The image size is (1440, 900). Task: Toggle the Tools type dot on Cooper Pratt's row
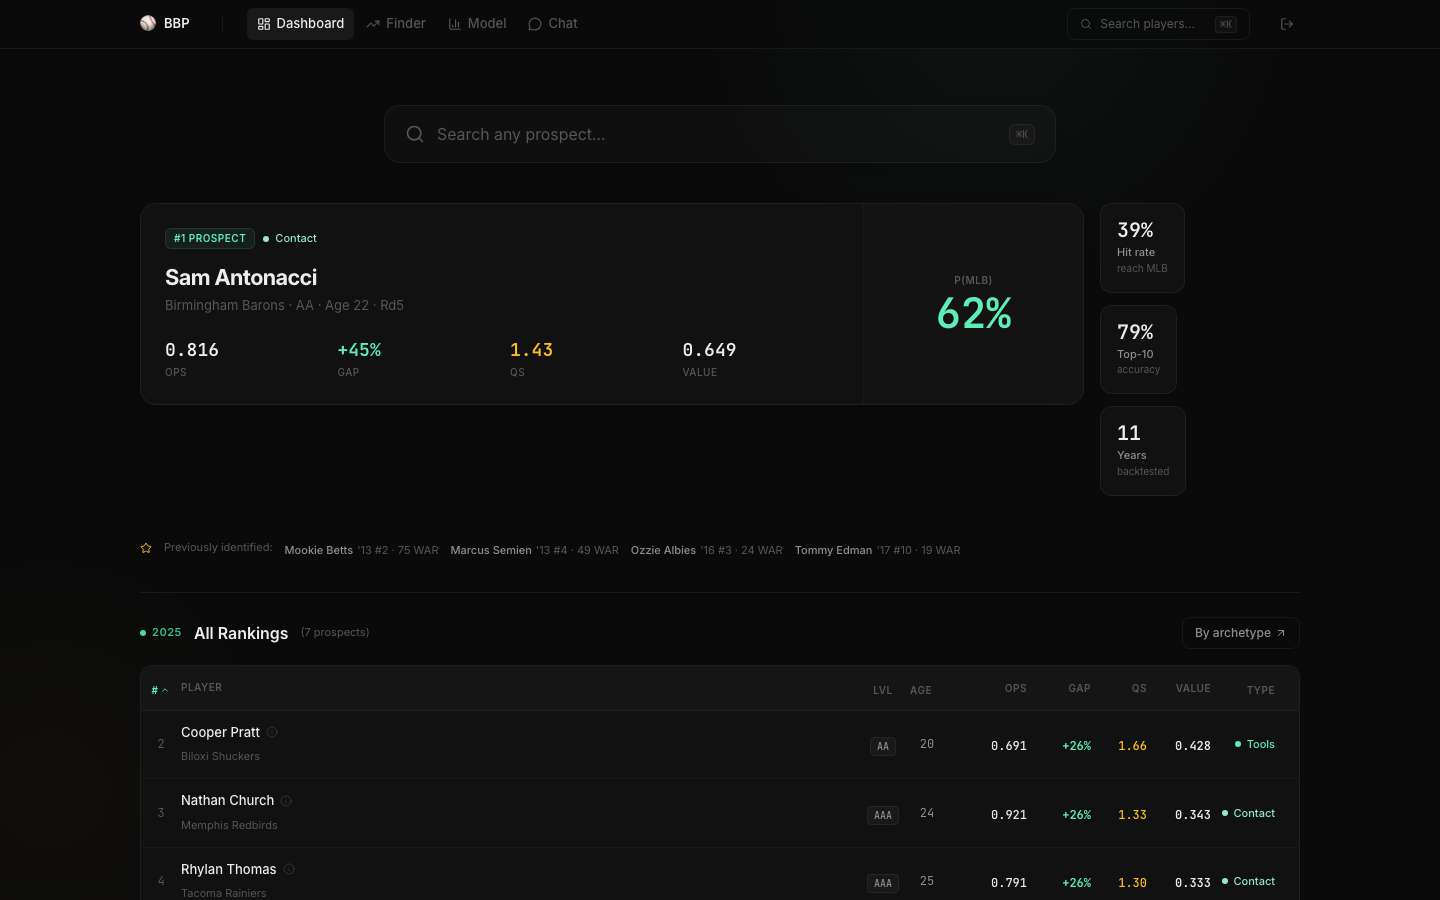pyautogui.click(x=1239, y=744)
